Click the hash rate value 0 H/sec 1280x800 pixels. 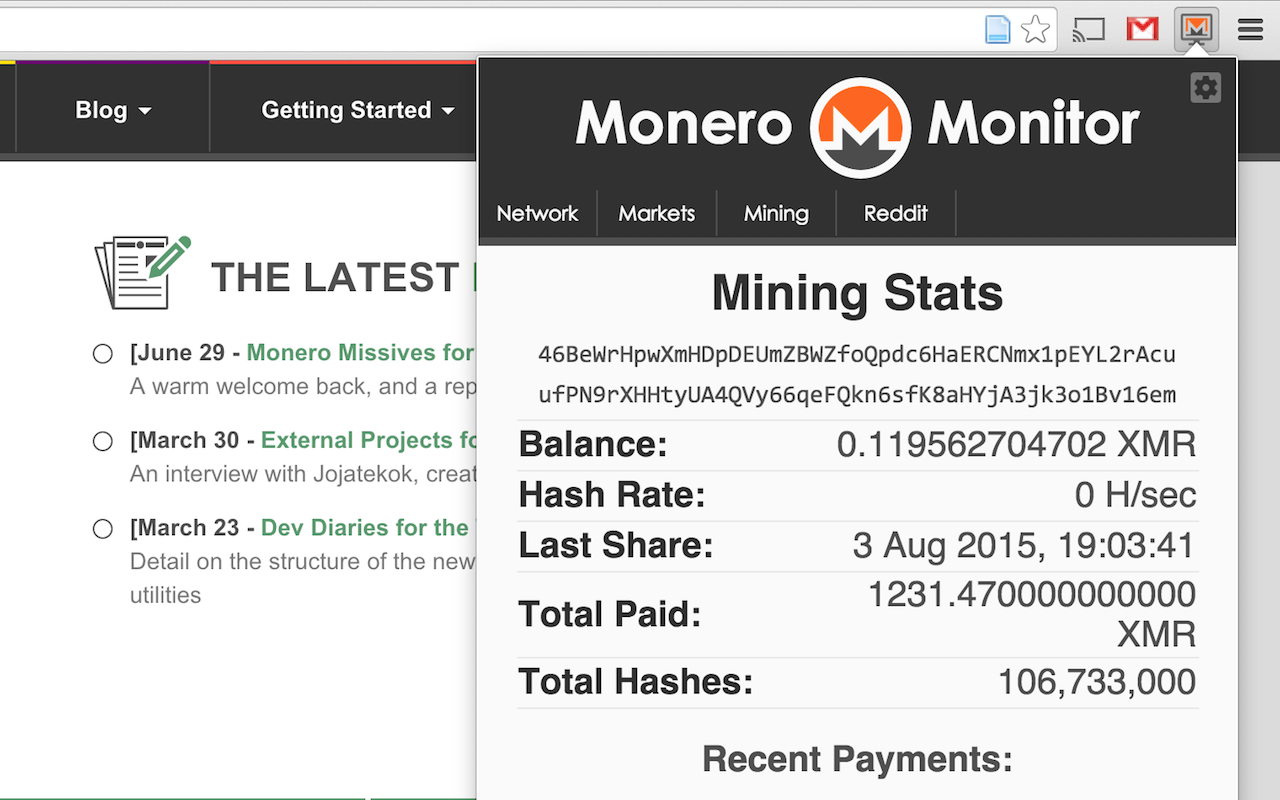click(x=1135, y=494)
